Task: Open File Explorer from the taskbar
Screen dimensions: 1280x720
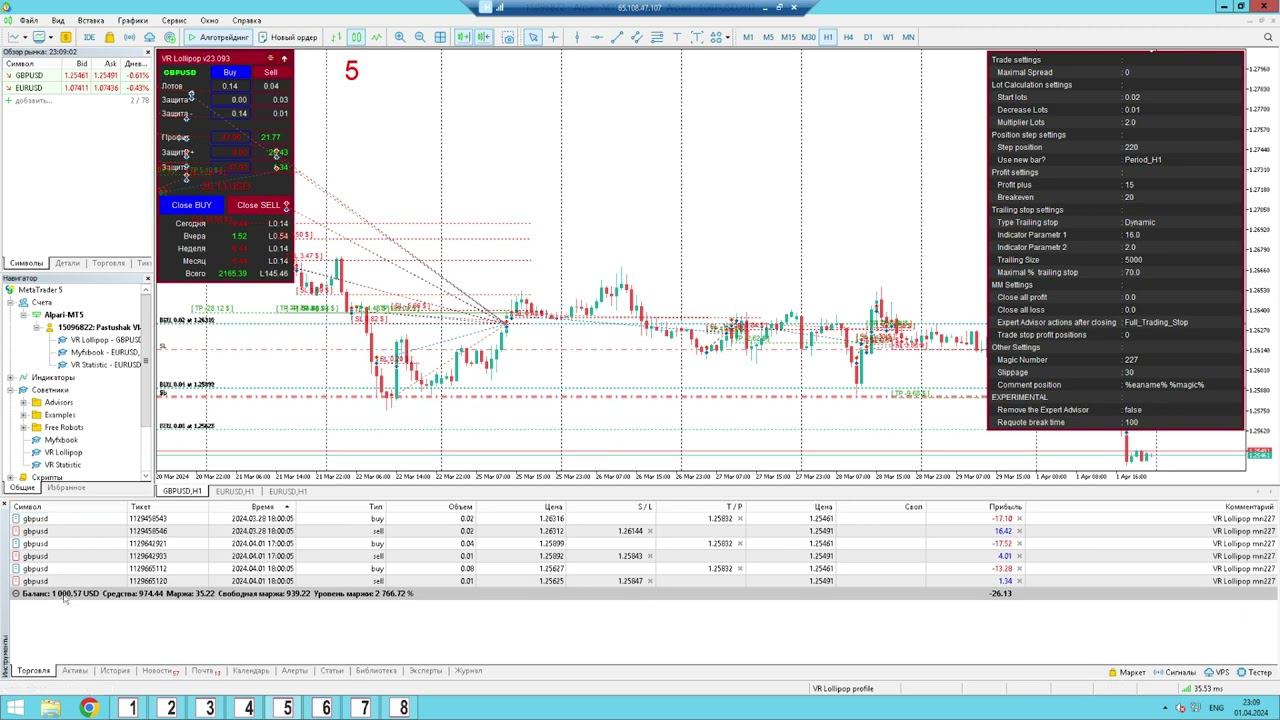Action: (51, 708)
